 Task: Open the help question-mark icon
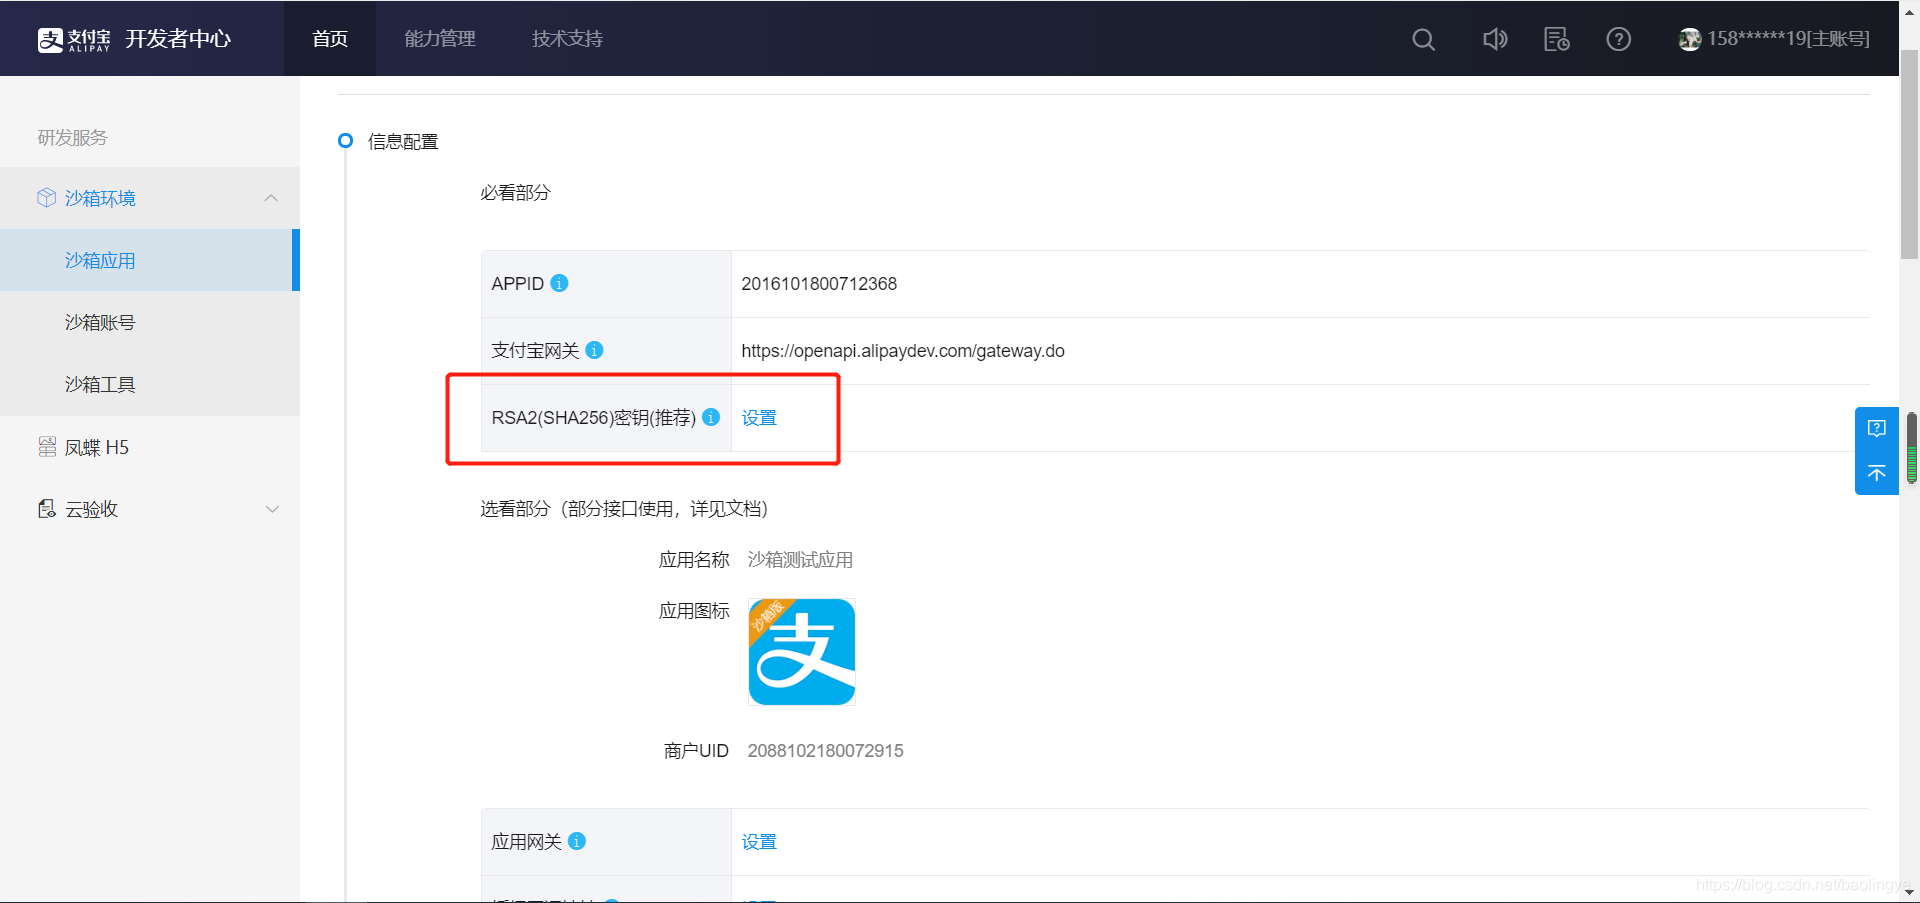[x=1618, y=39]
